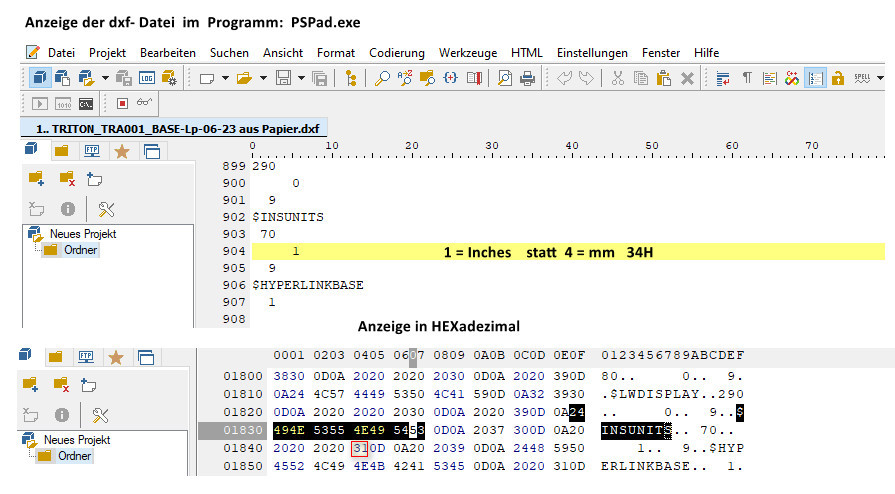This screenshot has width=895, height=494.
Task: Open the Datei menu
Action: [61, 53]
